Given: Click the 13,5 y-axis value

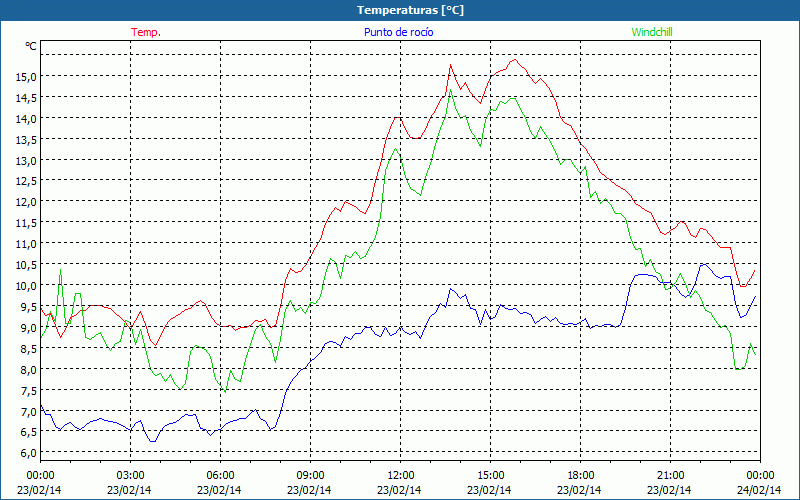Looking at the screenshot, I should [26, 139].
